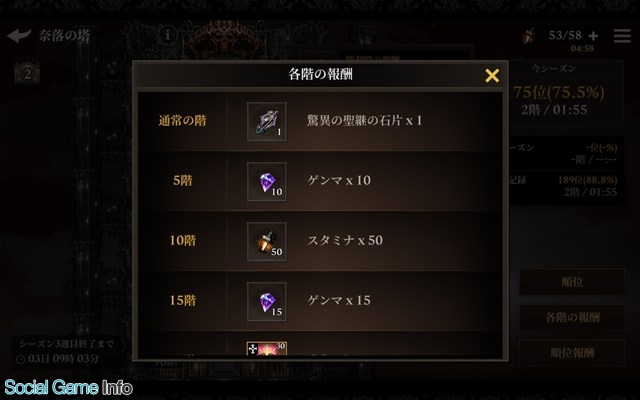This screenshot has width=640, height=400.
Task: Tap the 15階 ゲンマ x15 gem icon
Action: (267, 302)
